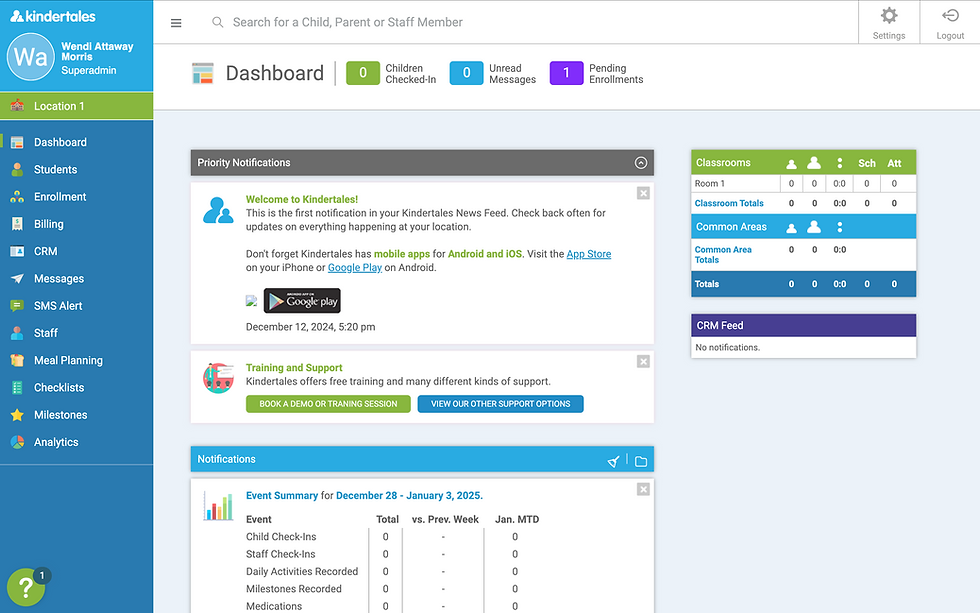The width and height of the screenshot is (980, 613).
Task: Click the search magnifier icon
Action: tap(218, 22)
